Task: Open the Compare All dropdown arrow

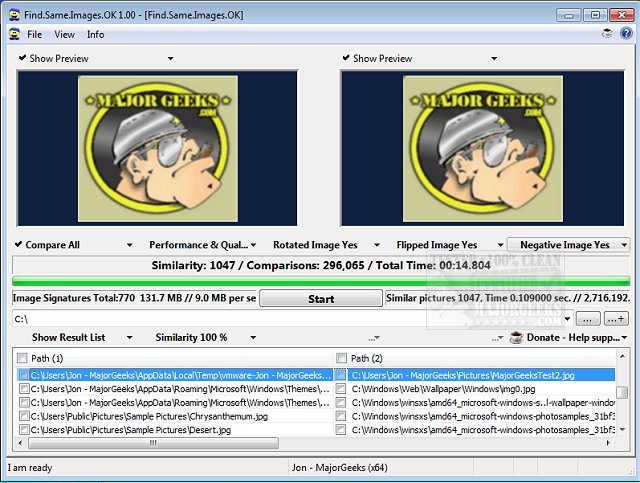Action: pyautogui.click(x=129, y=245)
